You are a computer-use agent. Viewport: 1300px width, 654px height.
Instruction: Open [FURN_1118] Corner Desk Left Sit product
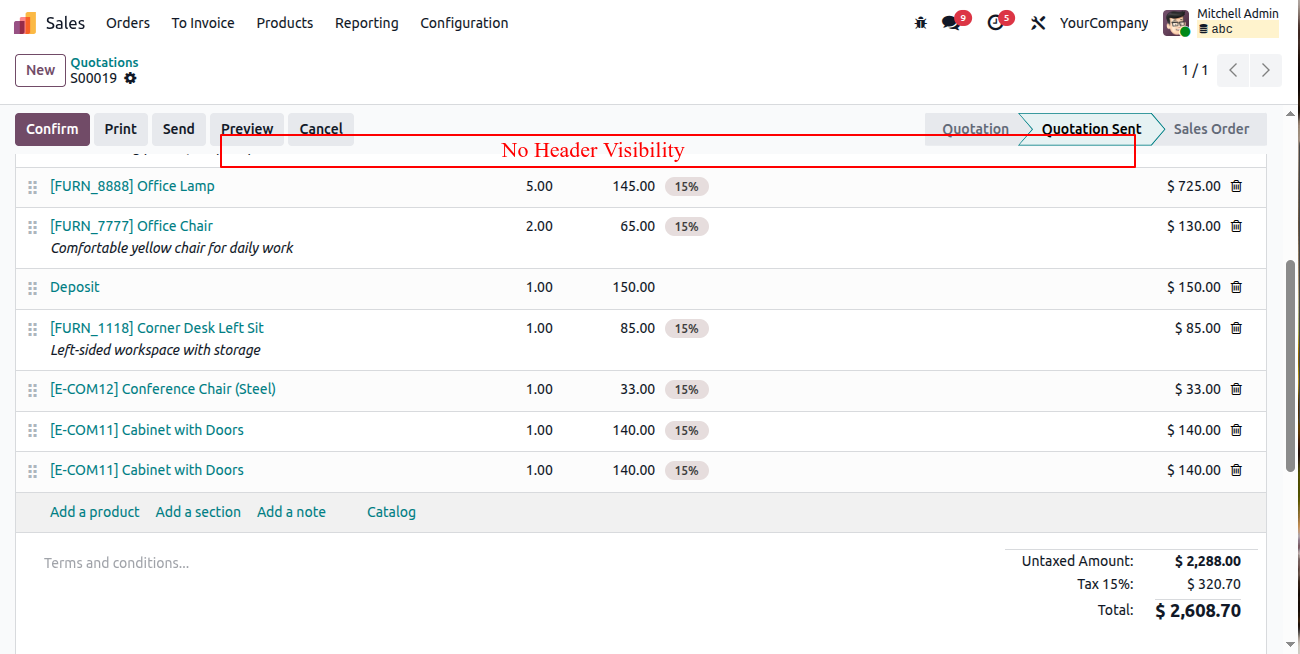(157, 328)
